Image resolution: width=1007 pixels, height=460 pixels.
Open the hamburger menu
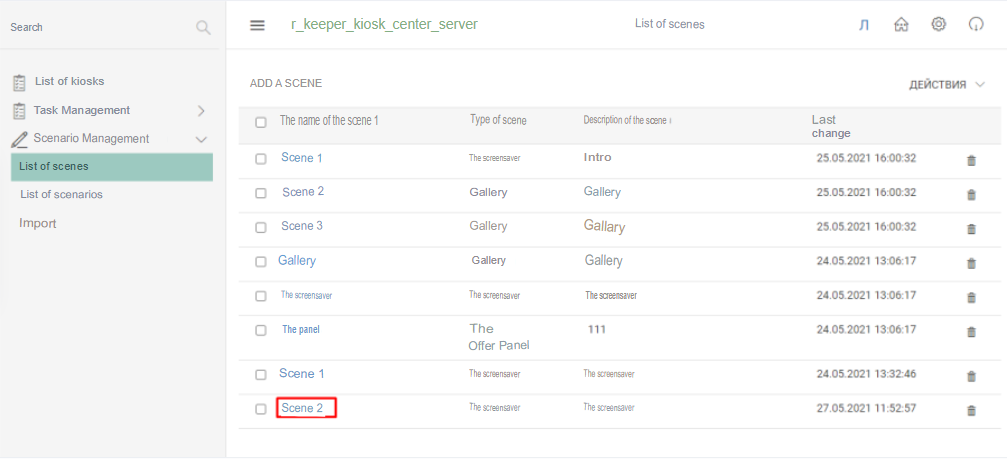click(x=257, y=25)
